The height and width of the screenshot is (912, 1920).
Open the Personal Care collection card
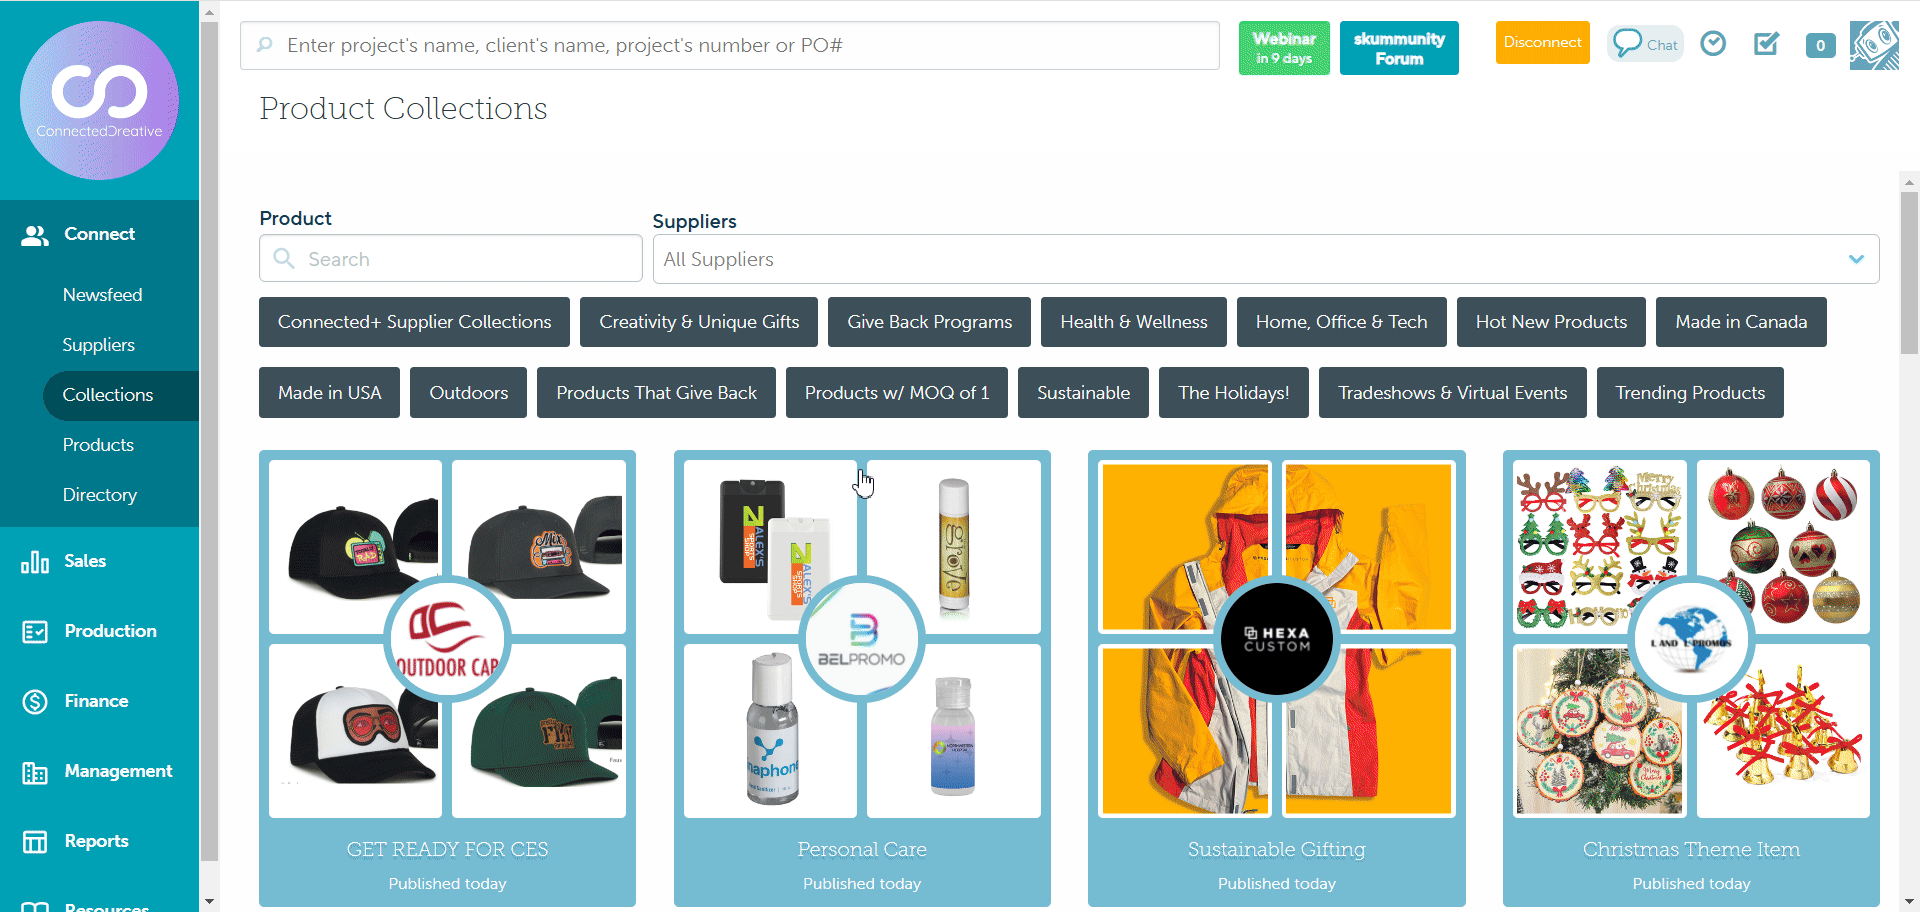pyautogui.click(x=861, y=678)
